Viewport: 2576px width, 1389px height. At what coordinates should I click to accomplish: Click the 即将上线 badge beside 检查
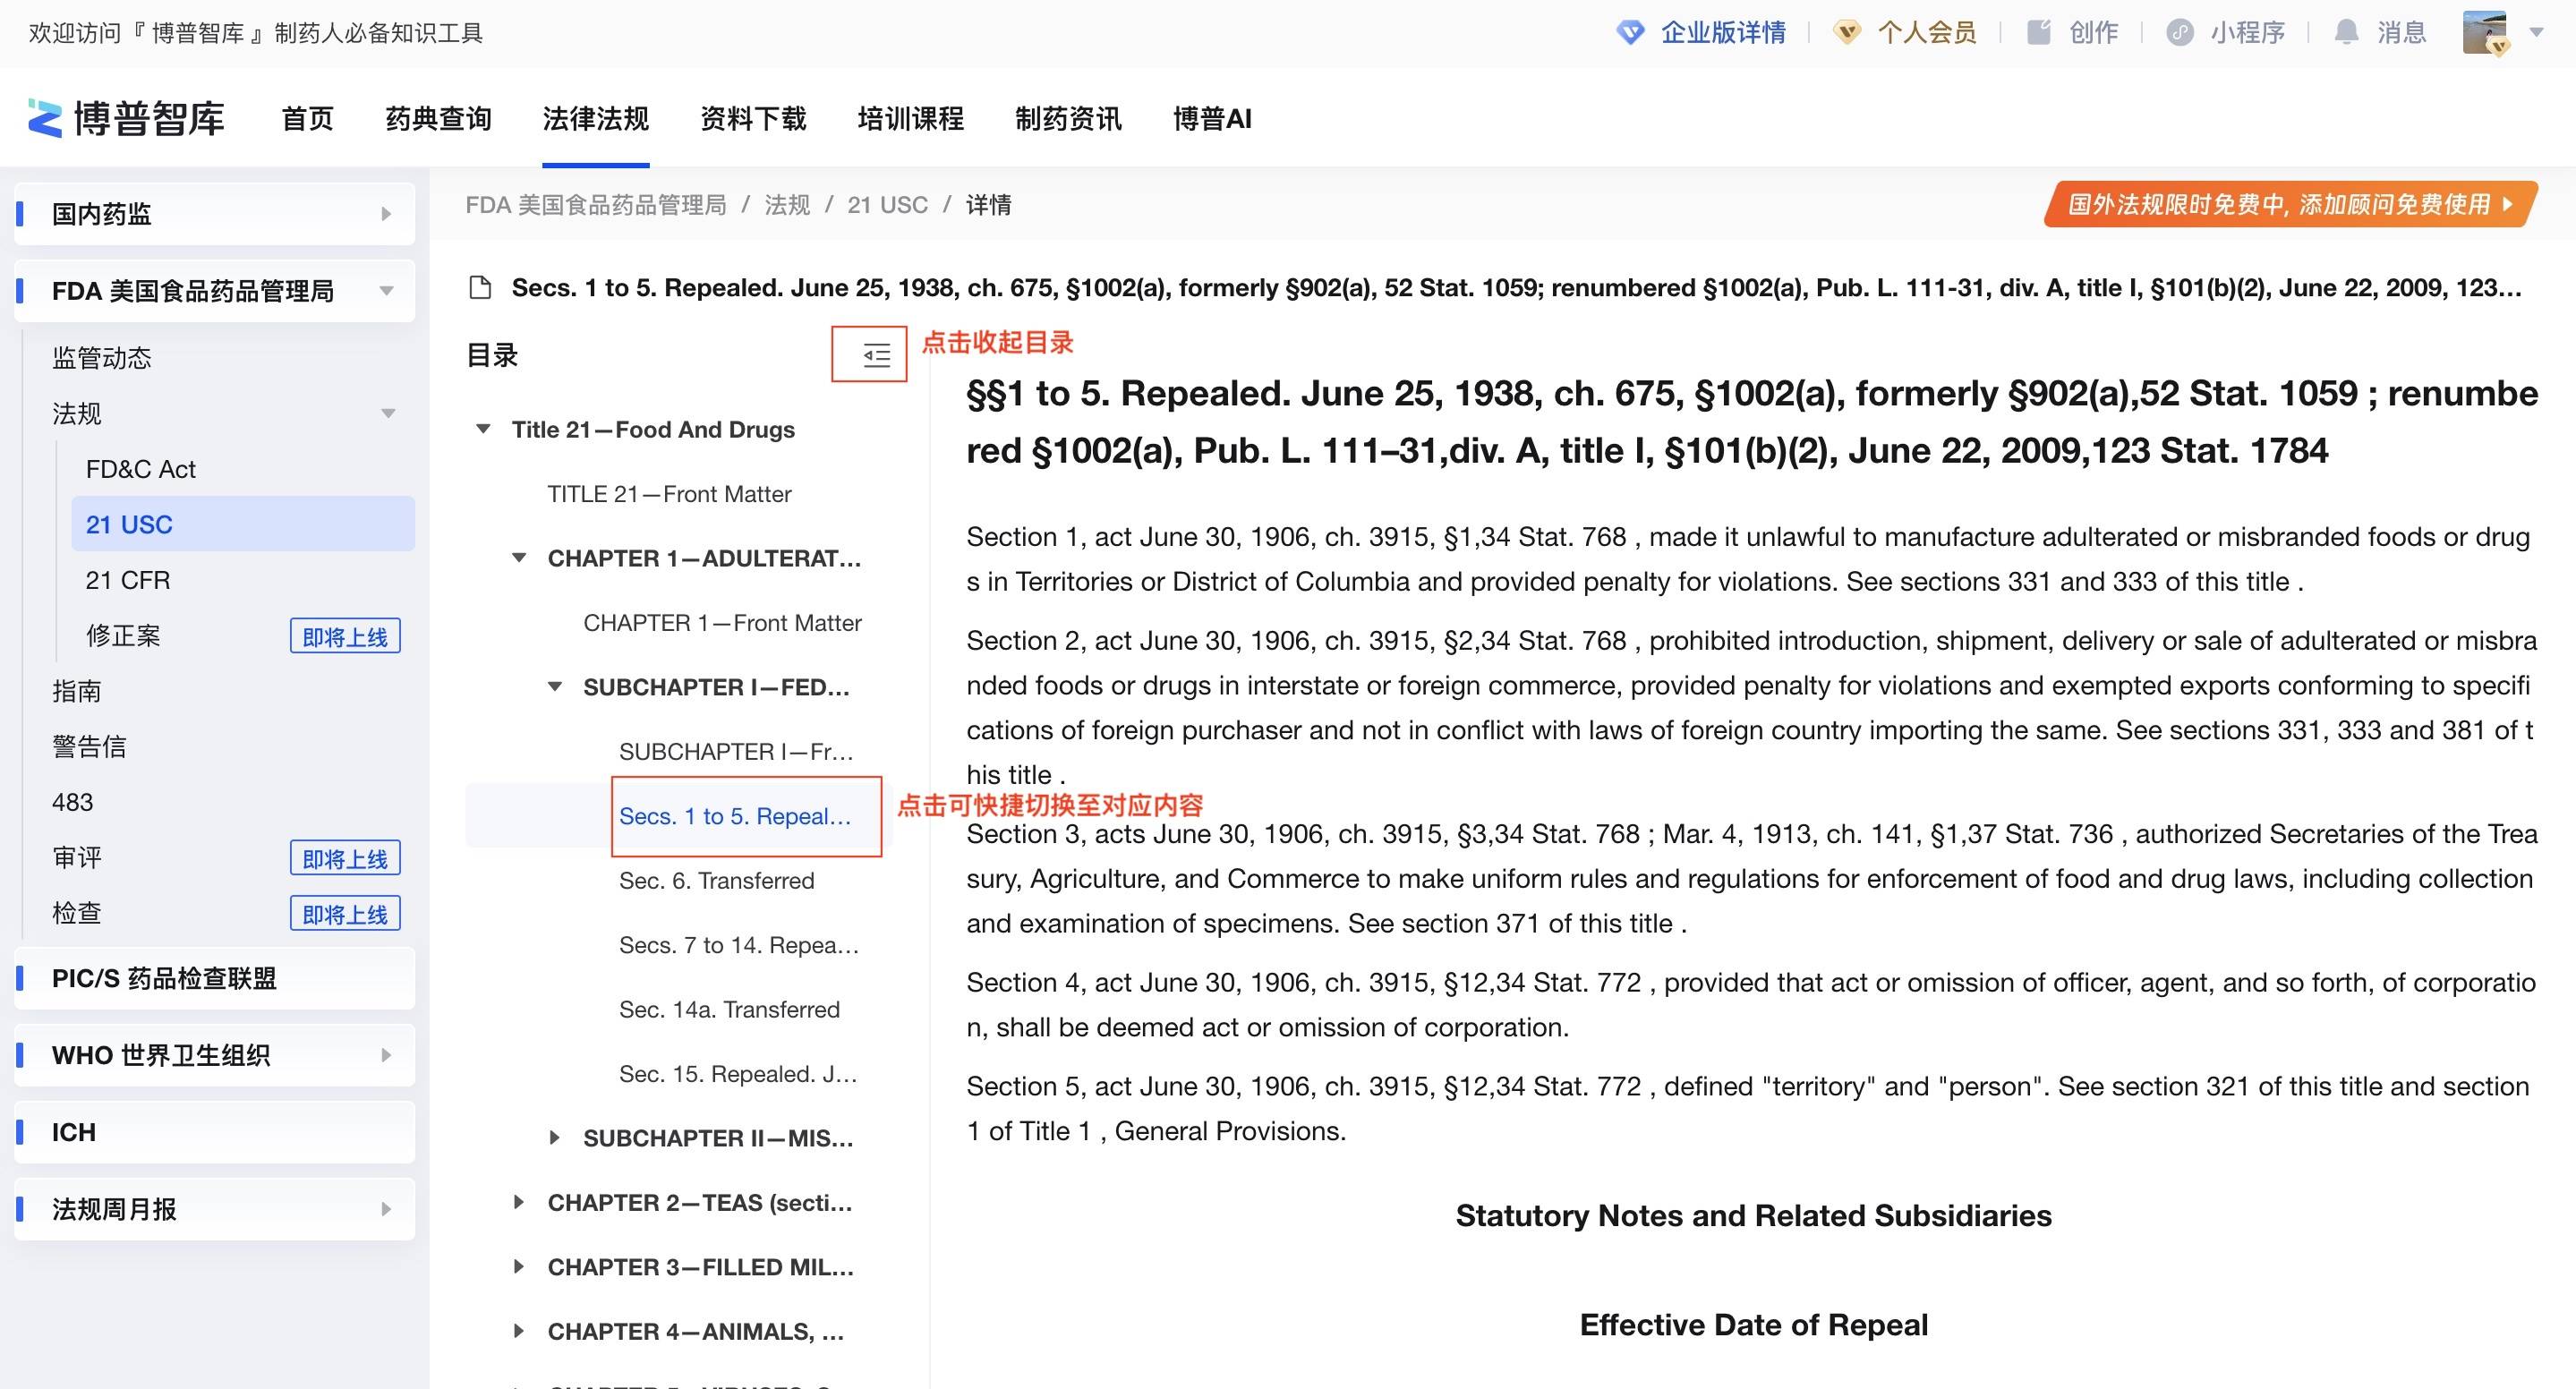tap(345, 913)
